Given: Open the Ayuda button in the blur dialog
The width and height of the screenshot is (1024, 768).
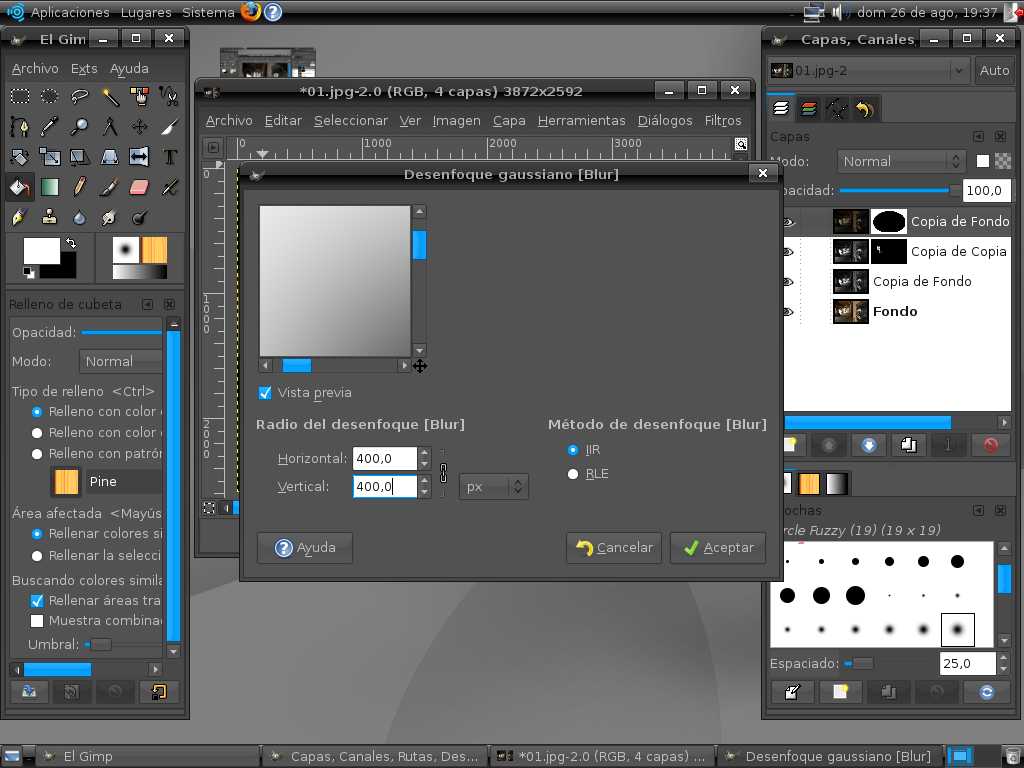Looking at the screenshot, I should [305, 548].
